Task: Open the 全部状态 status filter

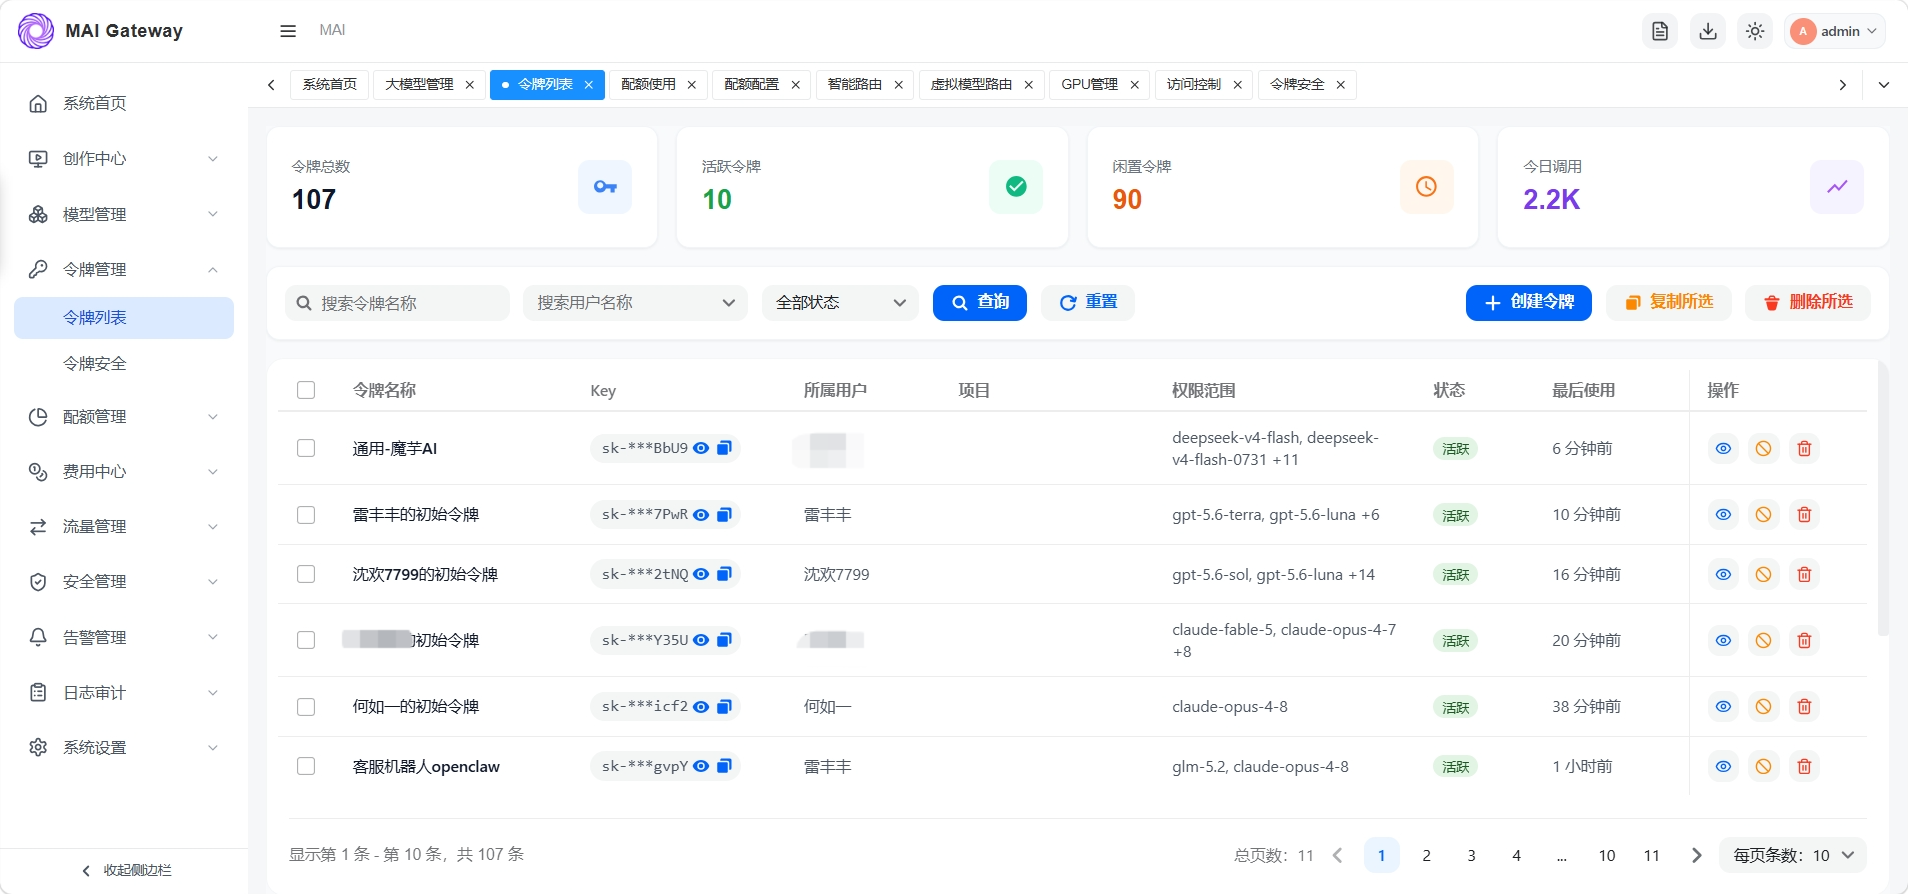Action: click(x=840, y=303)
